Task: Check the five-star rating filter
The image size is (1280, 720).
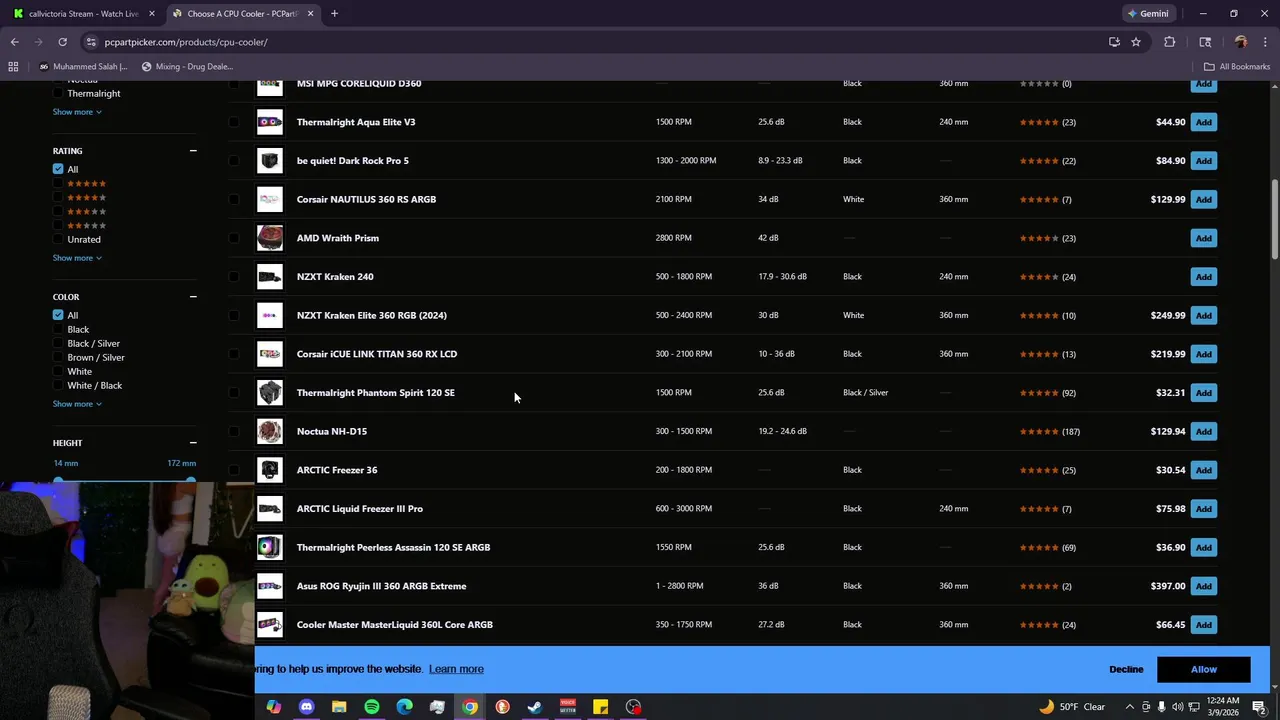Action: tap(58, 184)
